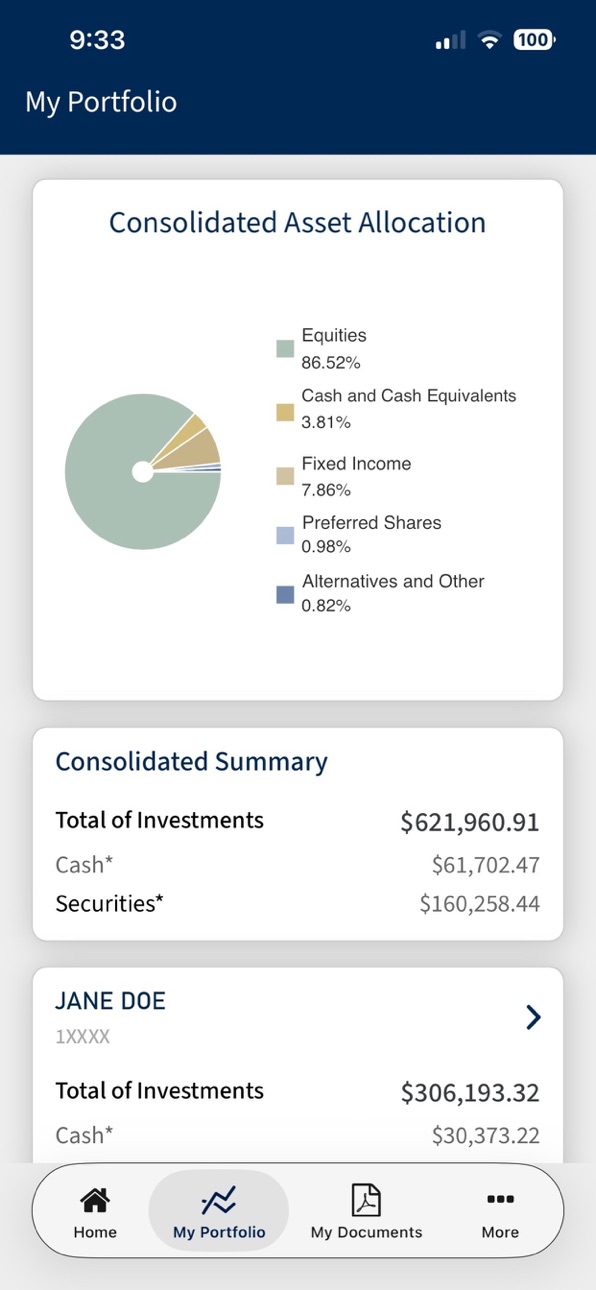Tap the Total of Investments $621,960.91 amount

(470, 822)
